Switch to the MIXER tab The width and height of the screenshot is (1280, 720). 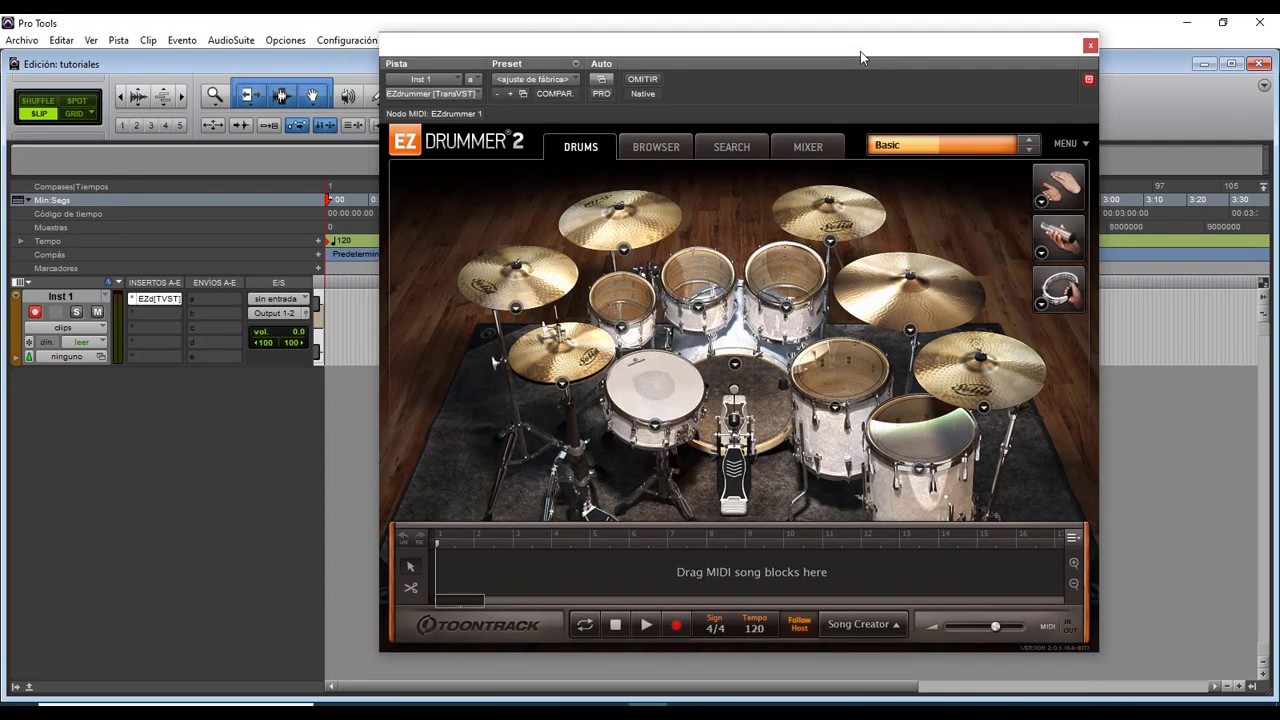[x=808, y=147]
